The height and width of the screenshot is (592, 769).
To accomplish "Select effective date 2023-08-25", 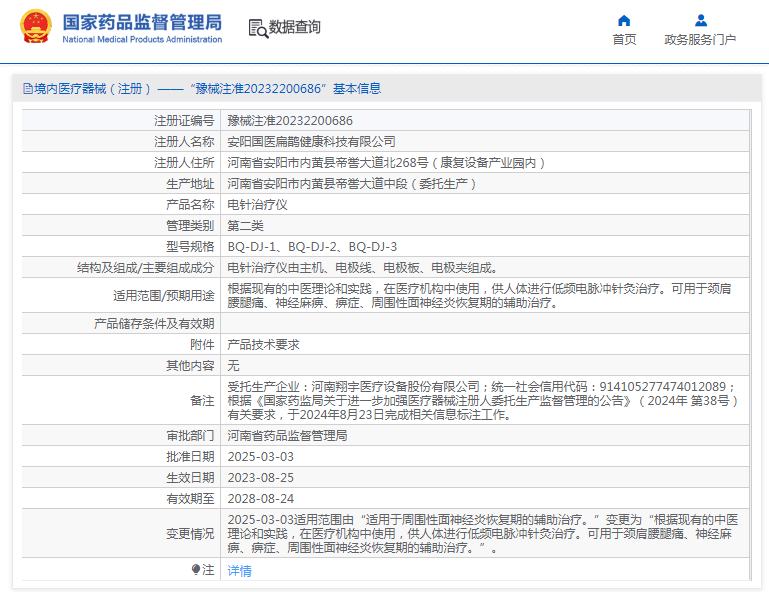I will click(x=260, y=478).
